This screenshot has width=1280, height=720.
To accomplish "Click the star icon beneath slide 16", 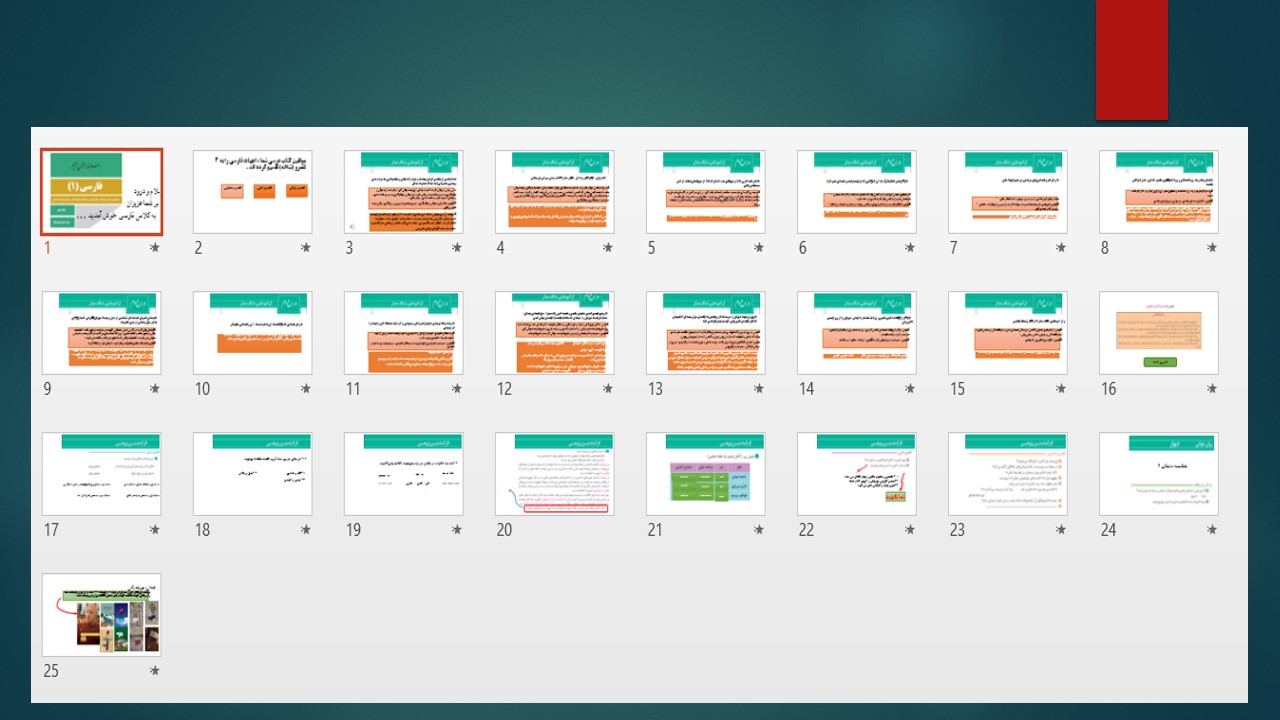I will [x=1211, y=389].
